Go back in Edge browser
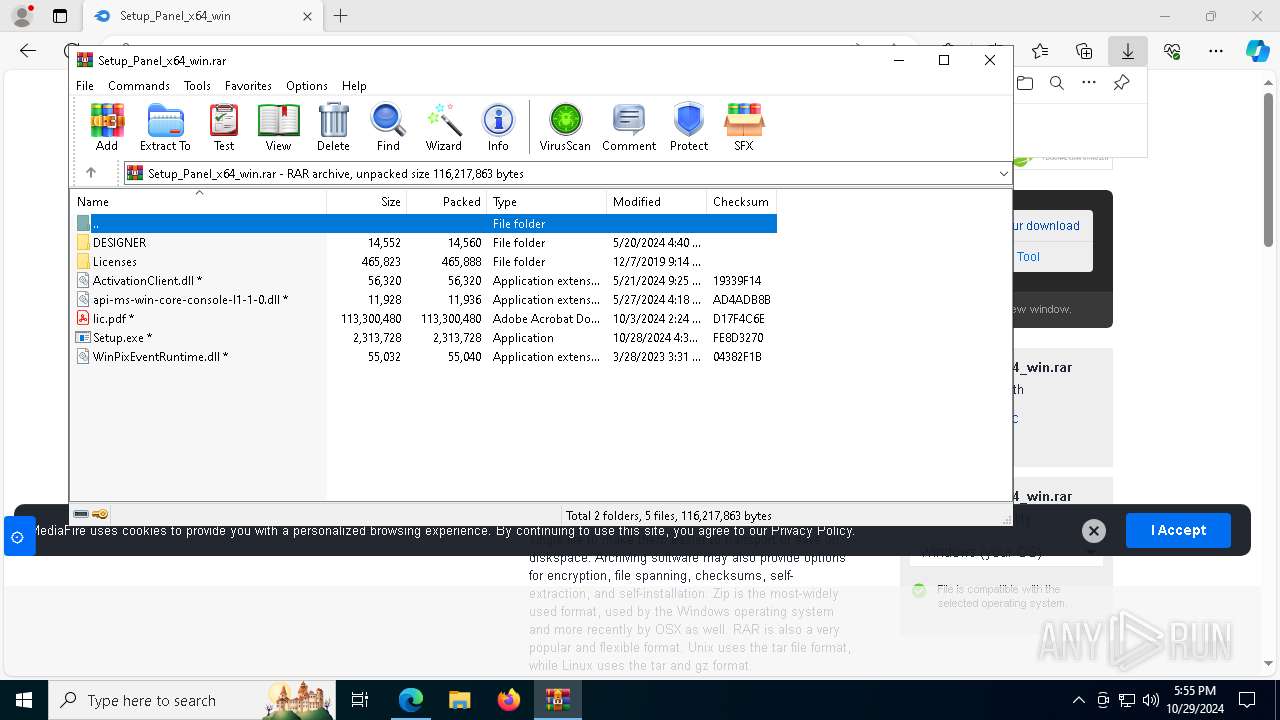The height and width of the screenshot is (720, 1280). (x=28, y=50)
